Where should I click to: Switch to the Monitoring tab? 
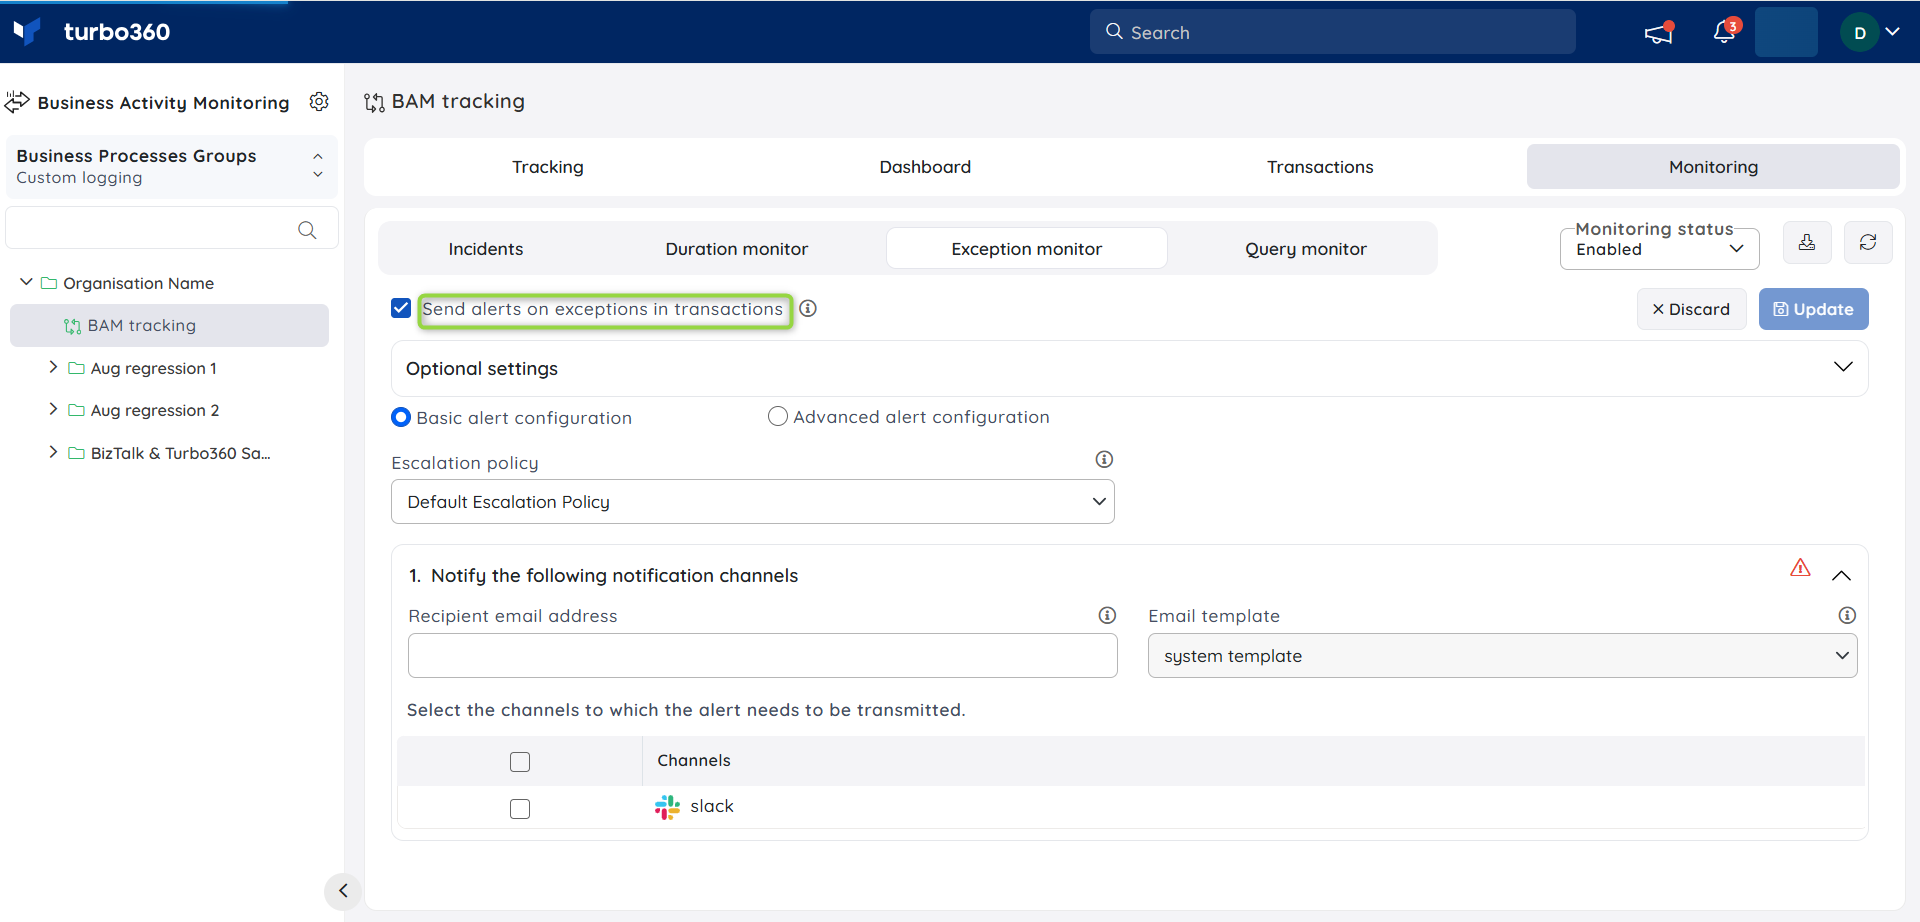click(x=1713, y=167)
